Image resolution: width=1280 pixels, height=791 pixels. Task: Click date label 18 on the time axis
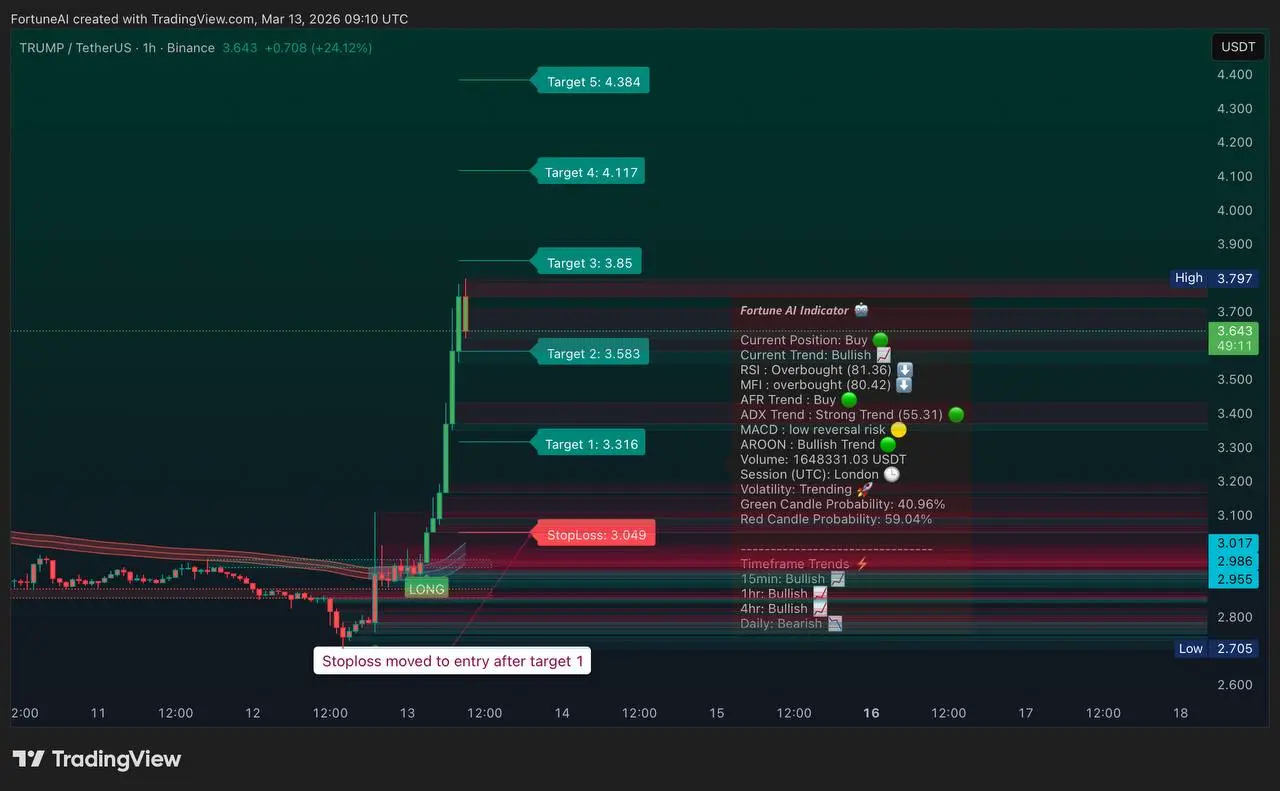(1180, 713)
